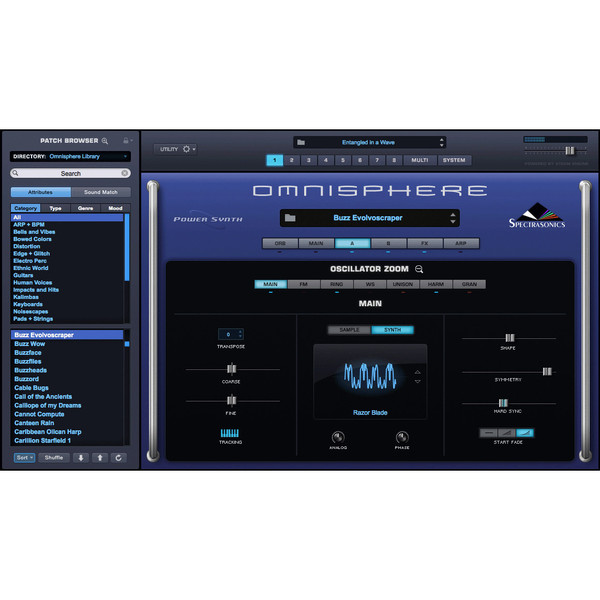Click the Patch Browser magnifier zoom icon
Viewport: 600px width, 600px height.
pyautogui.click(x=105, y=141)
